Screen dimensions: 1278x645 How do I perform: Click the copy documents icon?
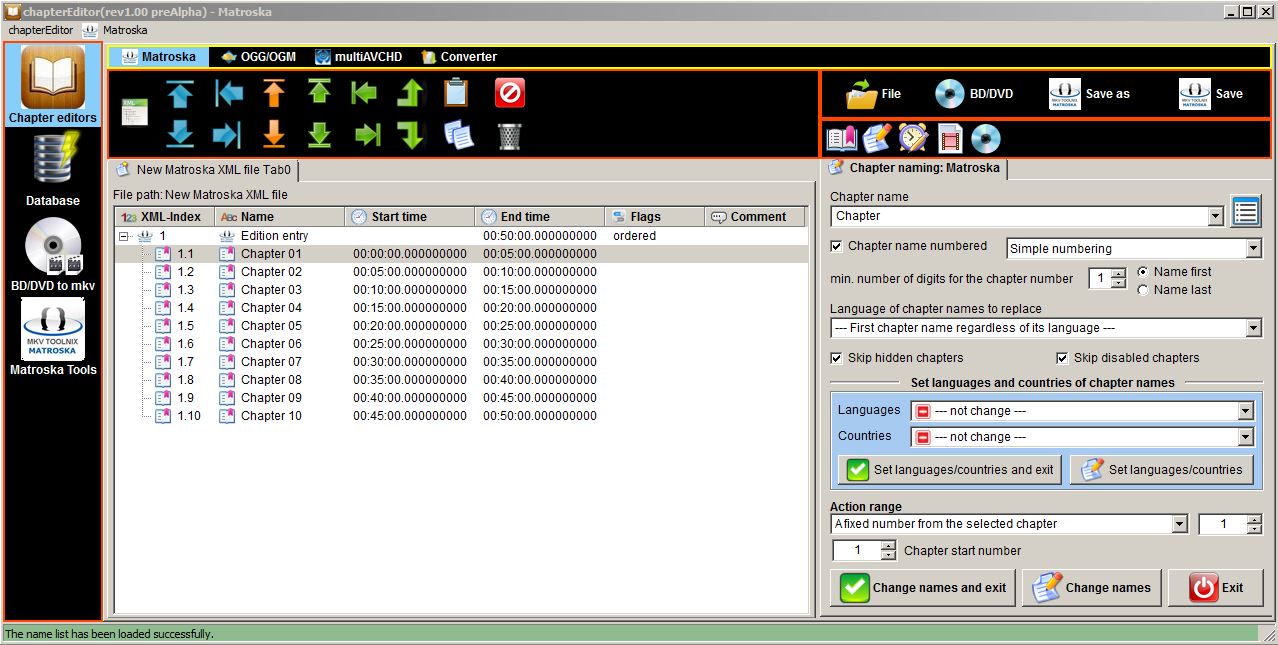(x=458, y=134)
